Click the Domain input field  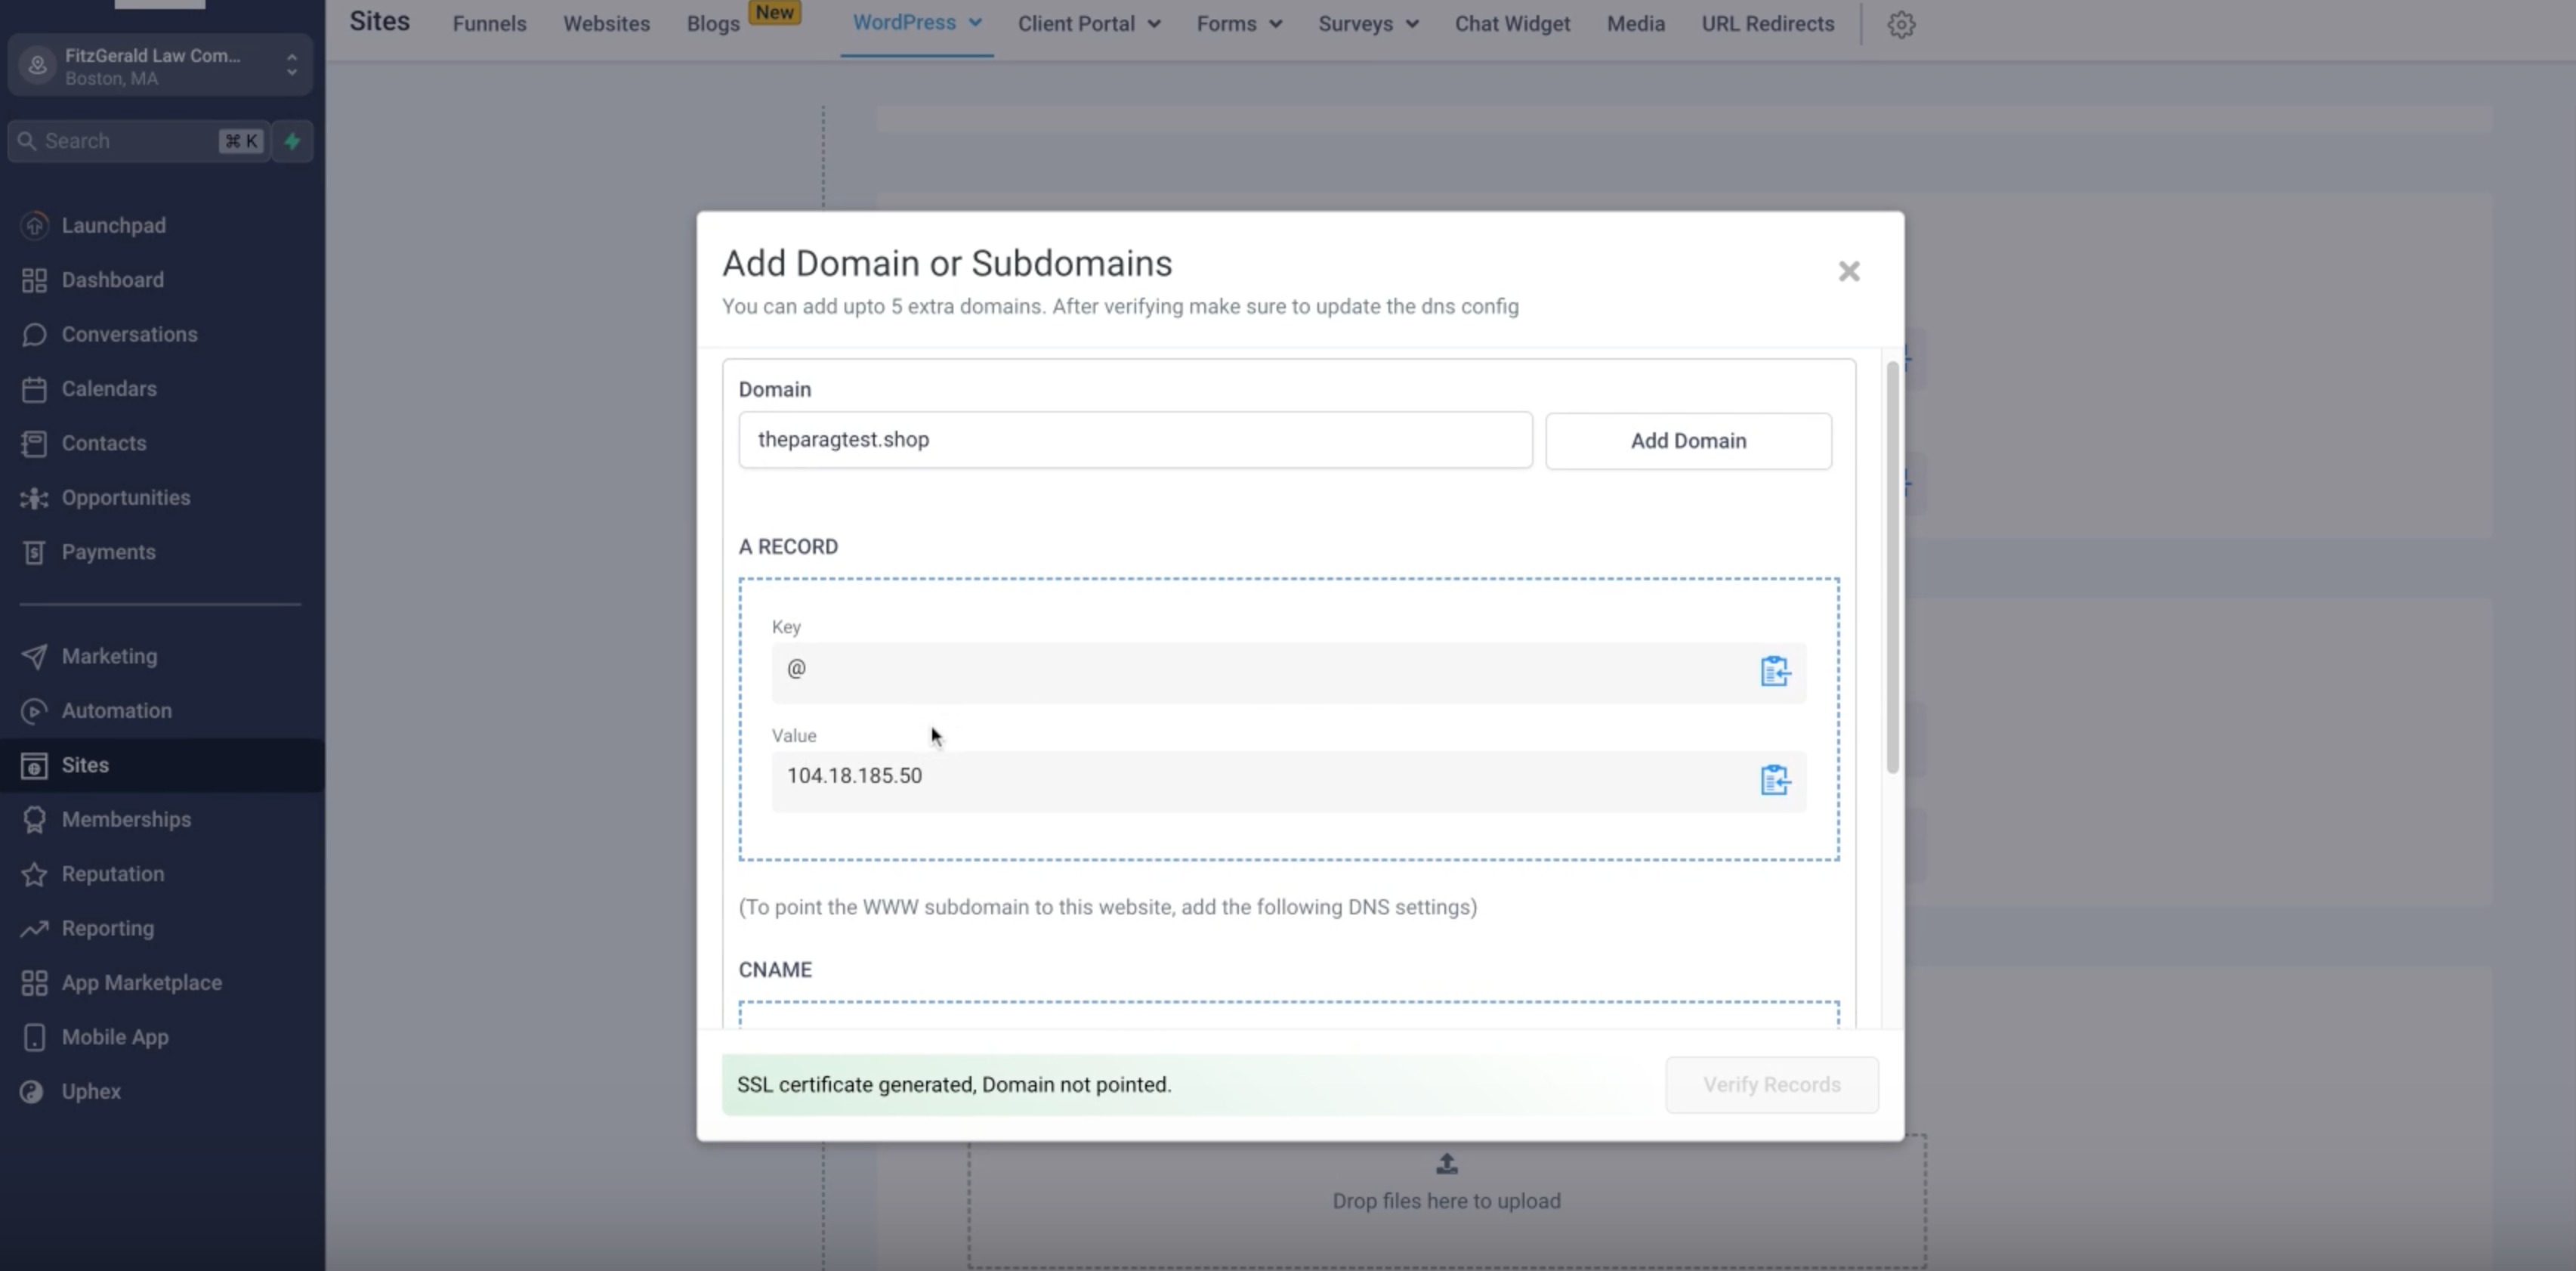tap(1135, 440)
